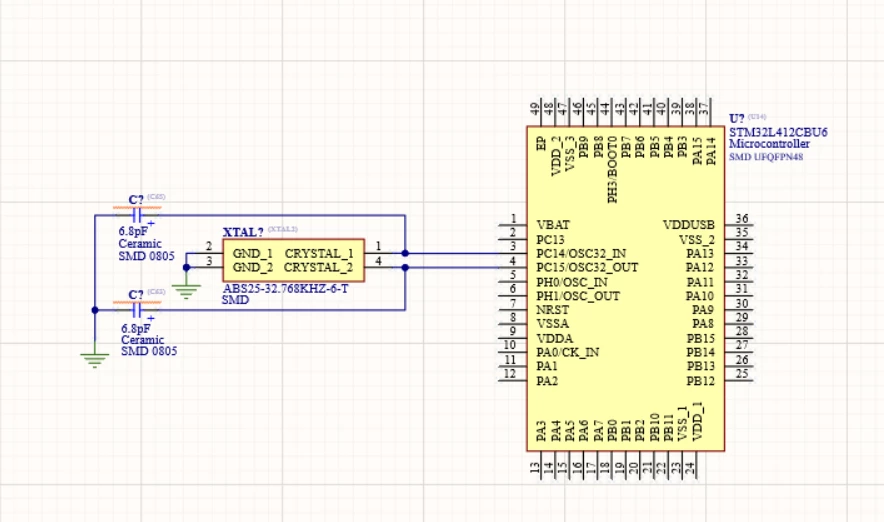Click the 'PH3/BOOT0' pin label

pos(612,169)
